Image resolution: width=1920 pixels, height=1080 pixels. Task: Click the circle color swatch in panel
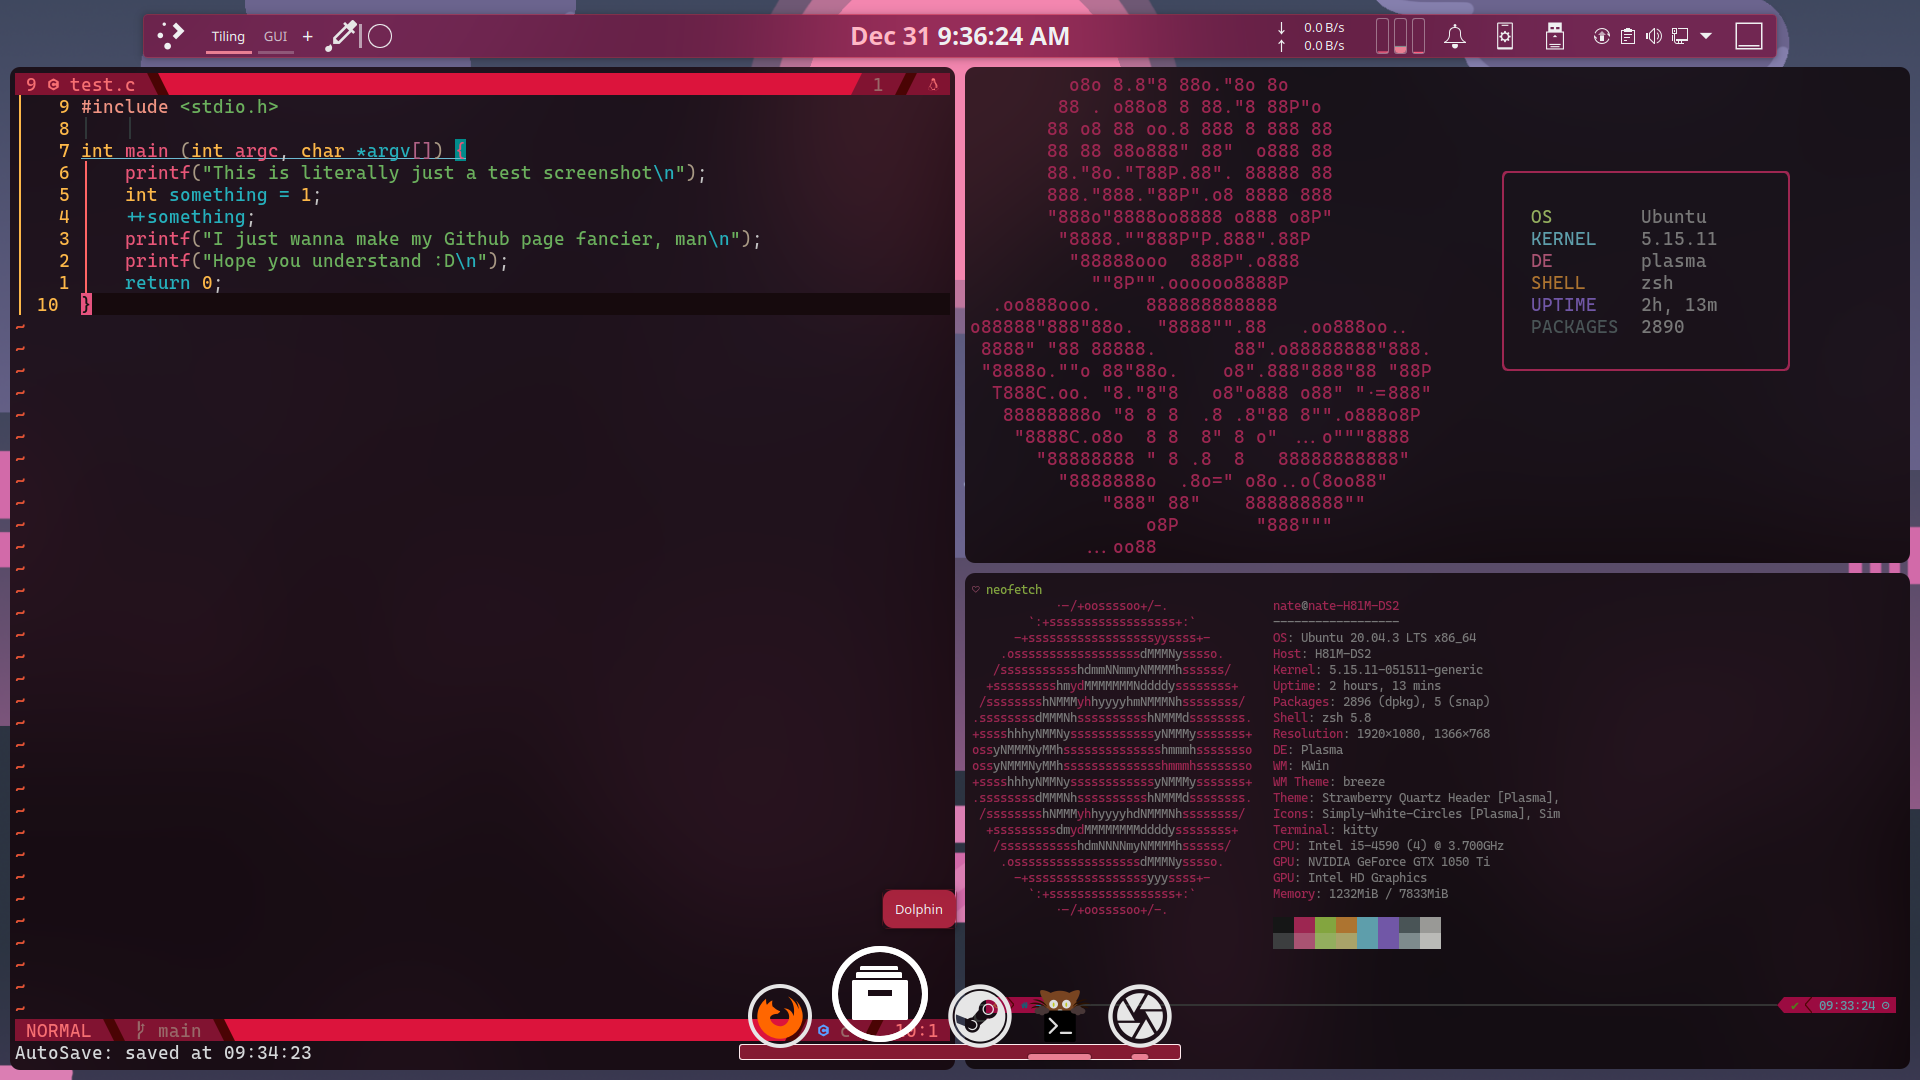pyautogui.click(x=380, y=37)
